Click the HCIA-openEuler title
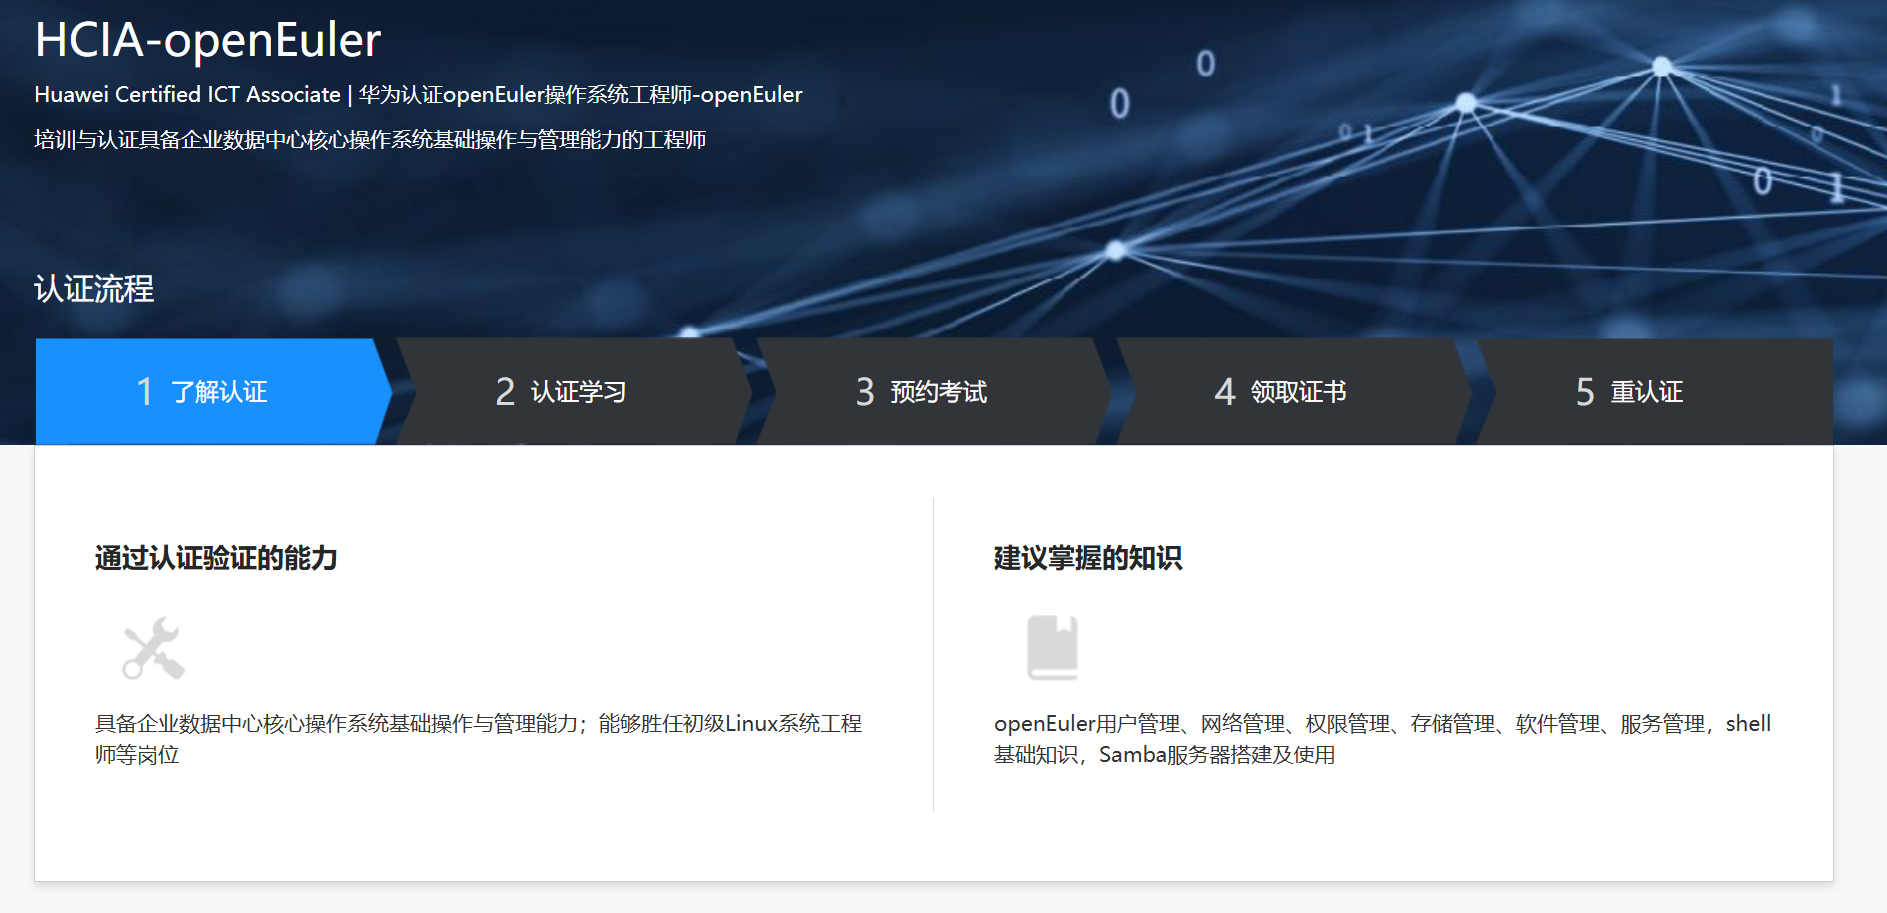This screenshot has width=1887, height=913. click(208, 40)
